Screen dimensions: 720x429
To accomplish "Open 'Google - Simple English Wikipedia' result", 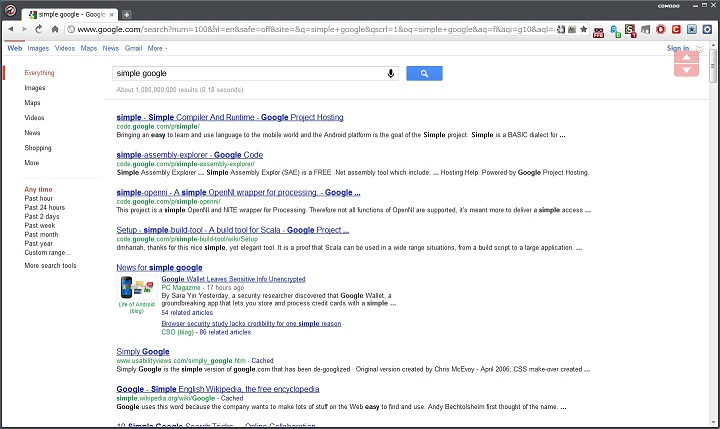I will point(218,389).
